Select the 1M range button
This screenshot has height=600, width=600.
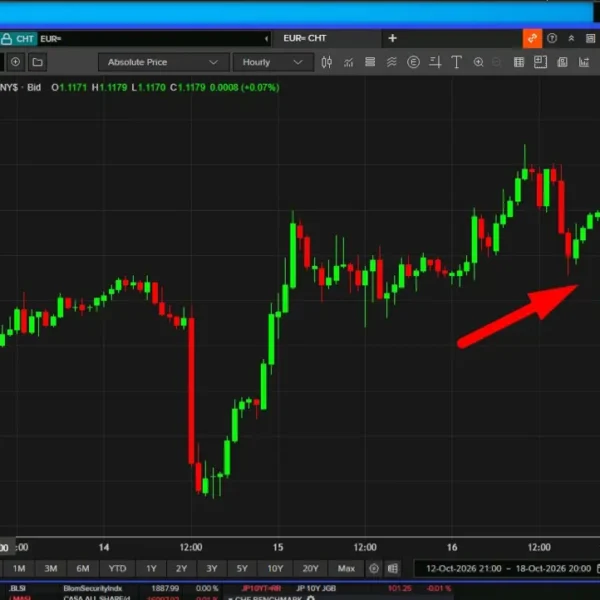pyautogui.click(x=19, y=568)
